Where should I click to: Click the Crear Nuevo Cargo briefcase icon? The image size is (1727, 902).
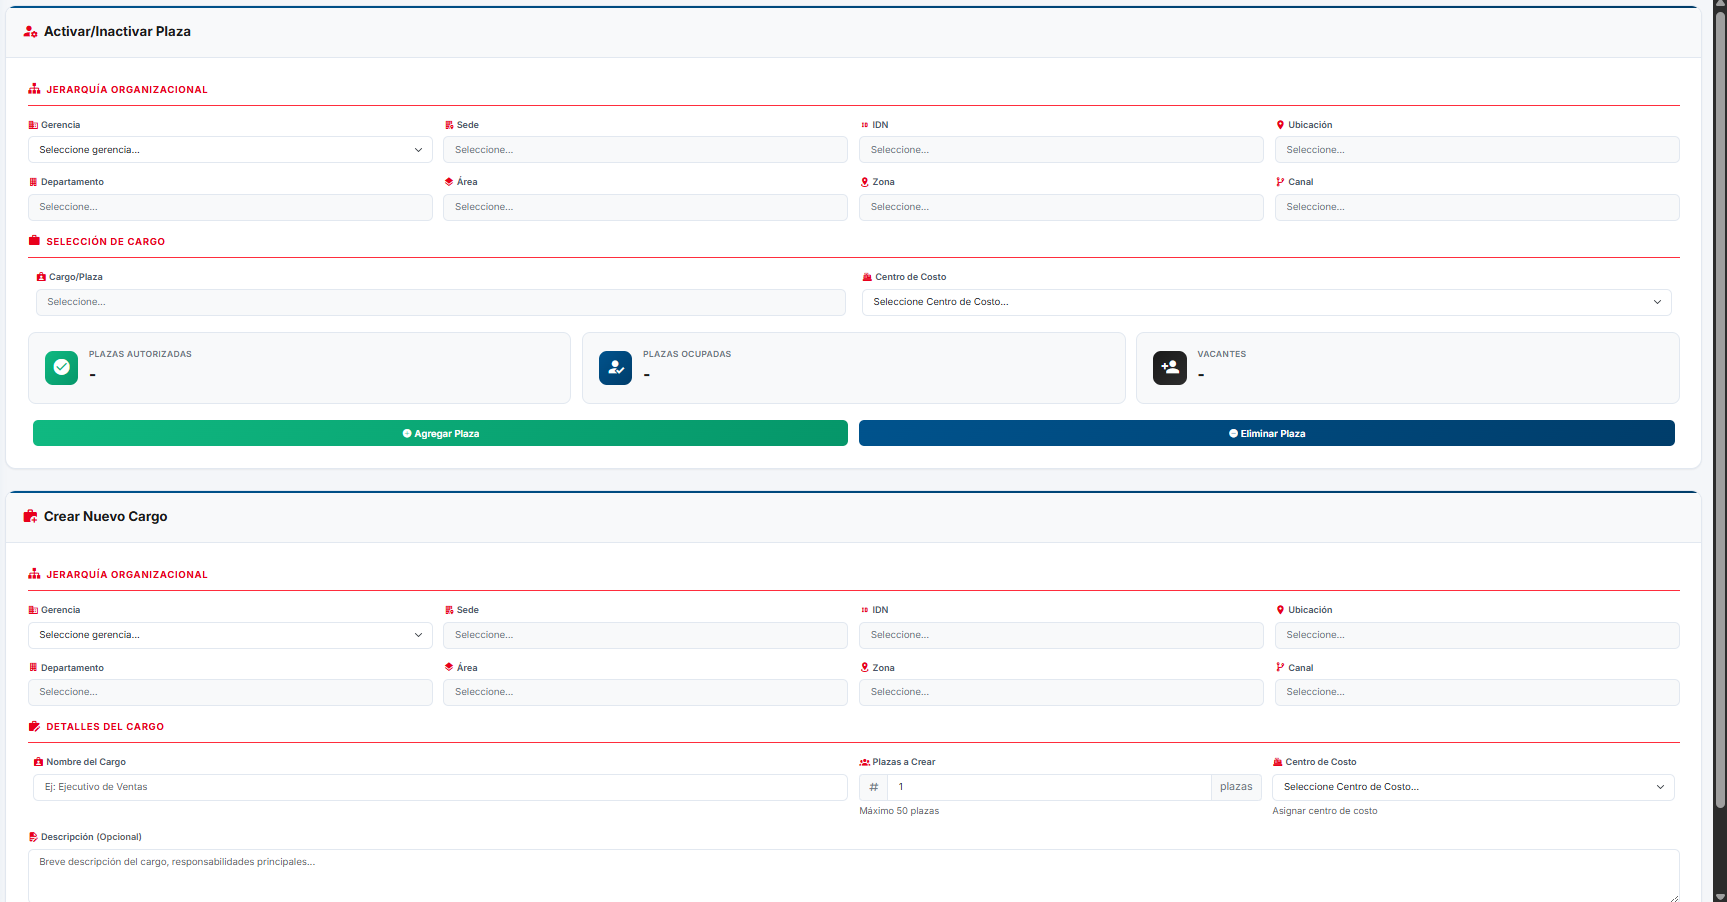30,517
